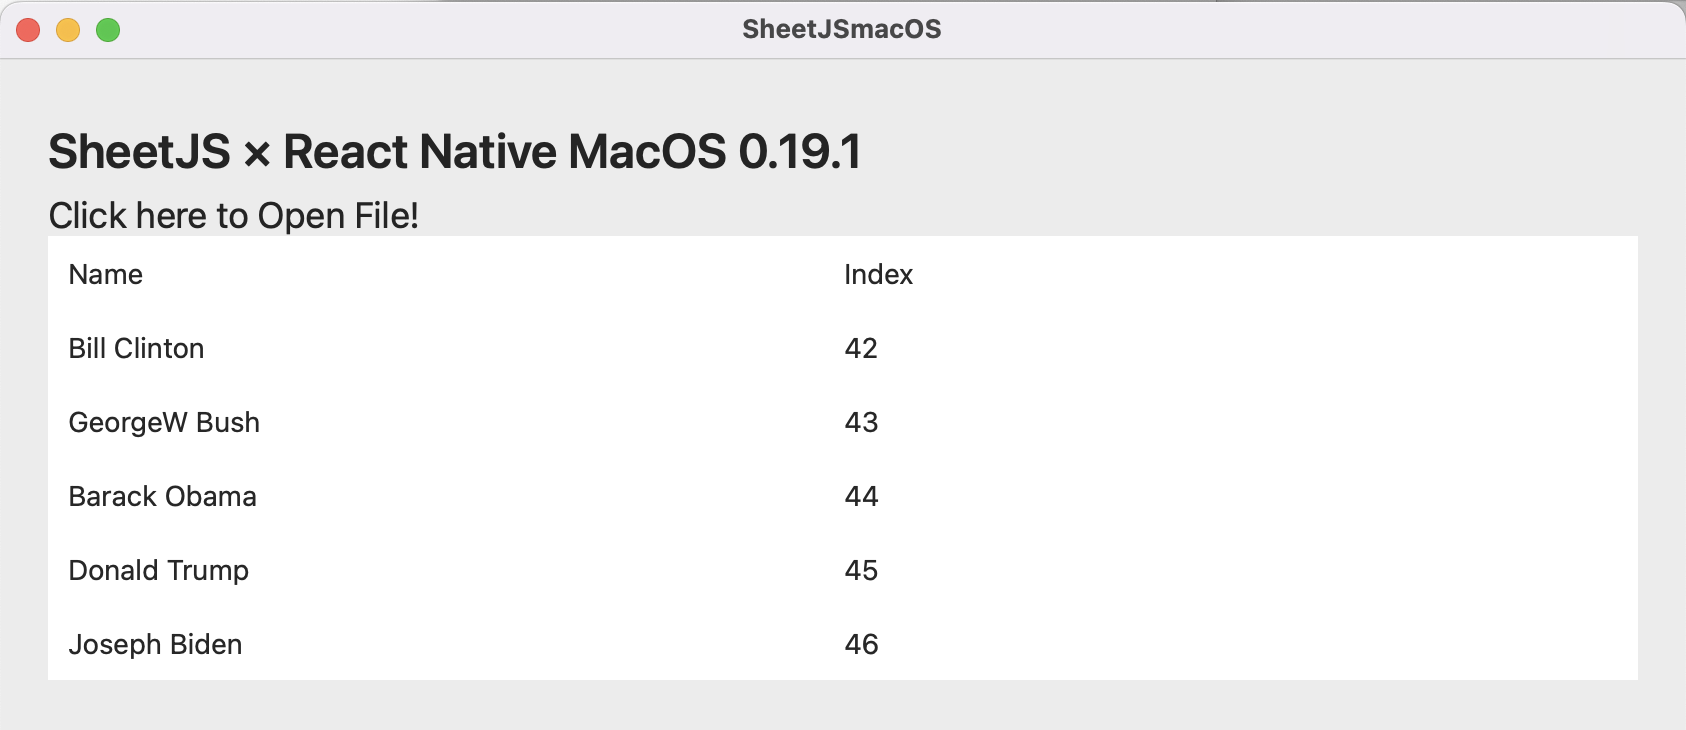
Task: Select the index cell showing 43
Action: (x=861, y=423)
